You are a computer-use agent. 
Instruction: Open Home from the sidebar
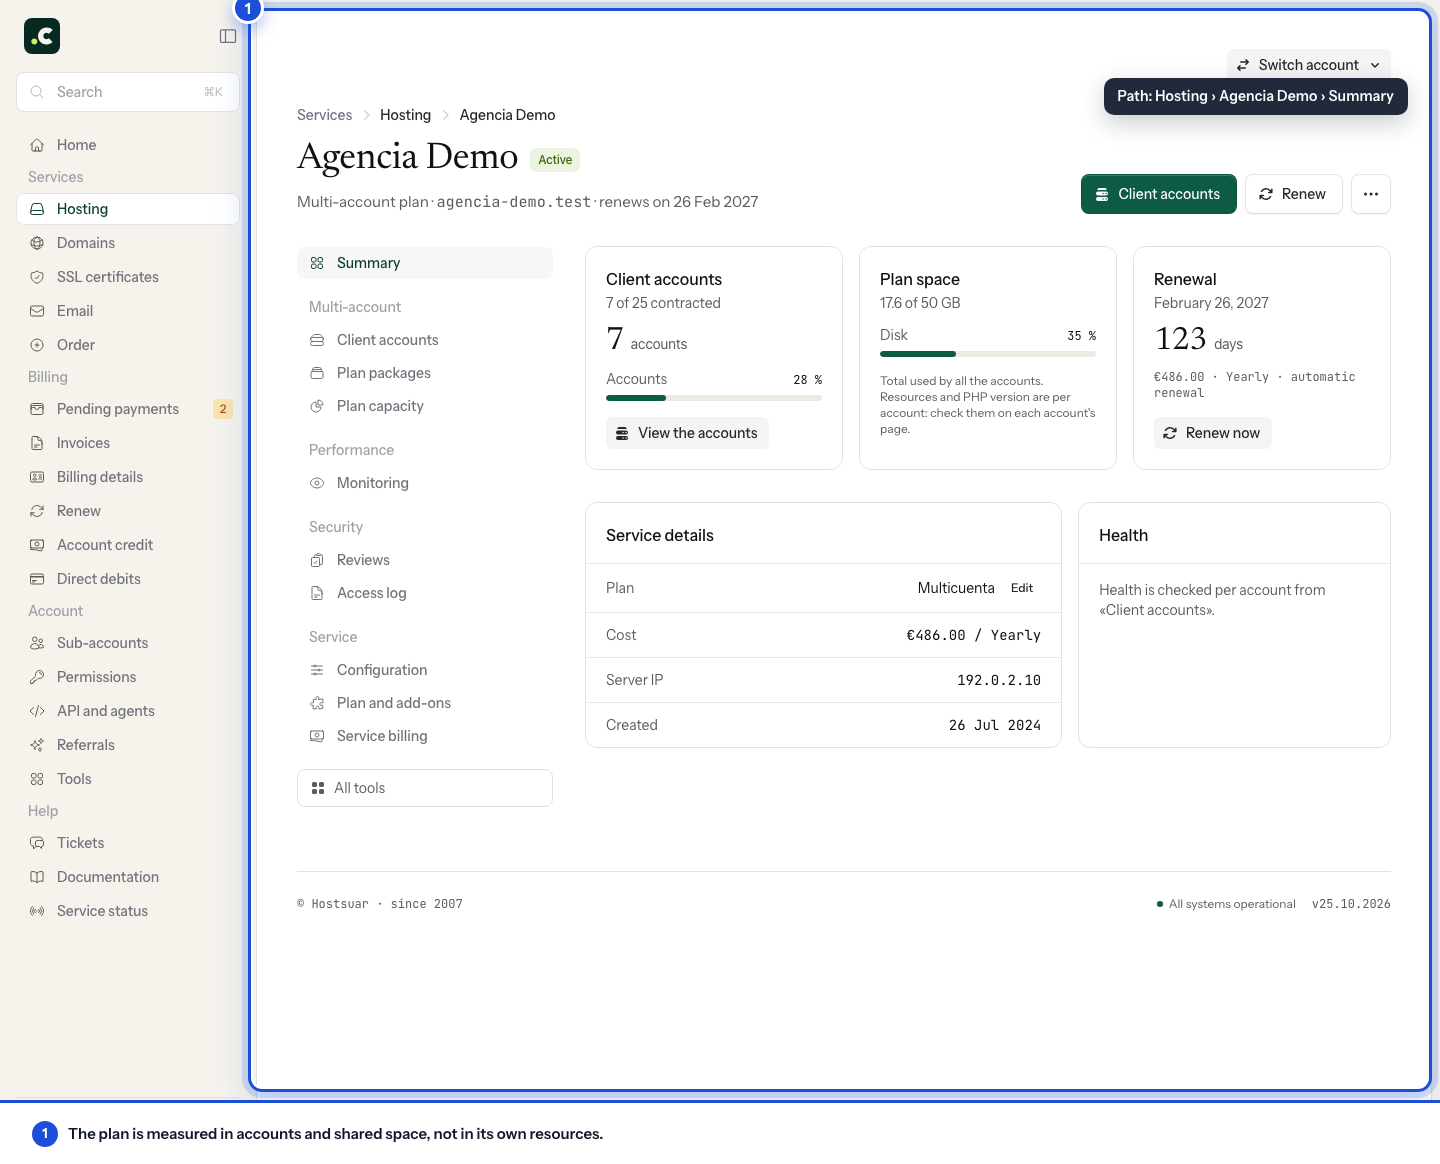[128, 145]
